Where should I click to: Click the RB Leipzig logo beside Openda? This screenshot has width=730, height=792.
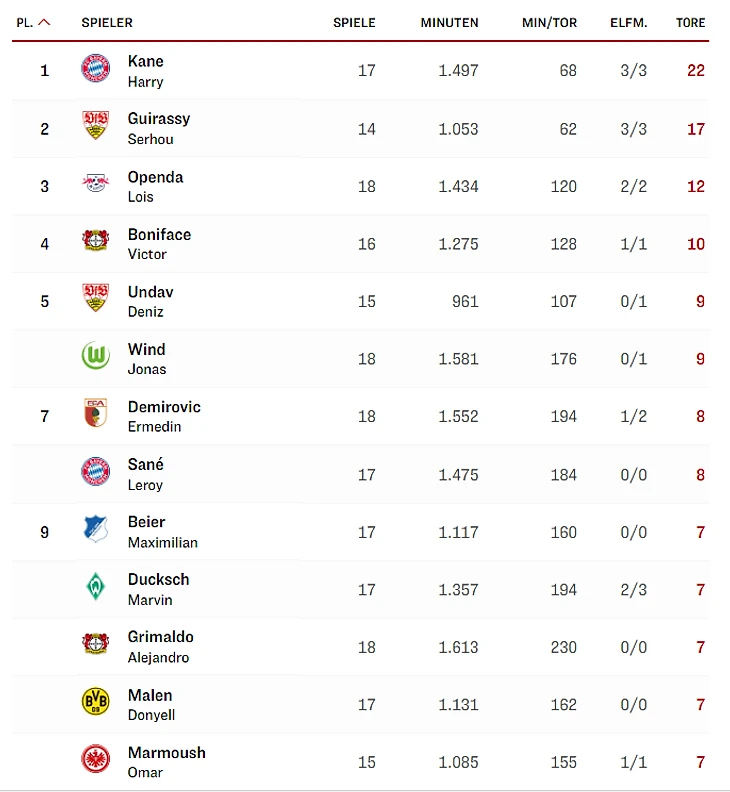tap(96, 184)
